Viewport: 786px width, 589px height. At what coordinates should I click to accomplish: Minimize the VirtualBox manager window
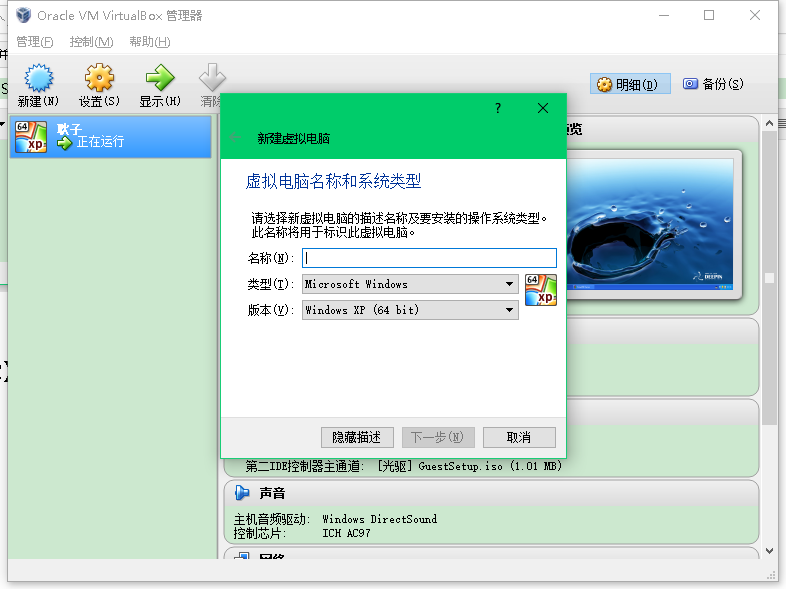[664, 16]
